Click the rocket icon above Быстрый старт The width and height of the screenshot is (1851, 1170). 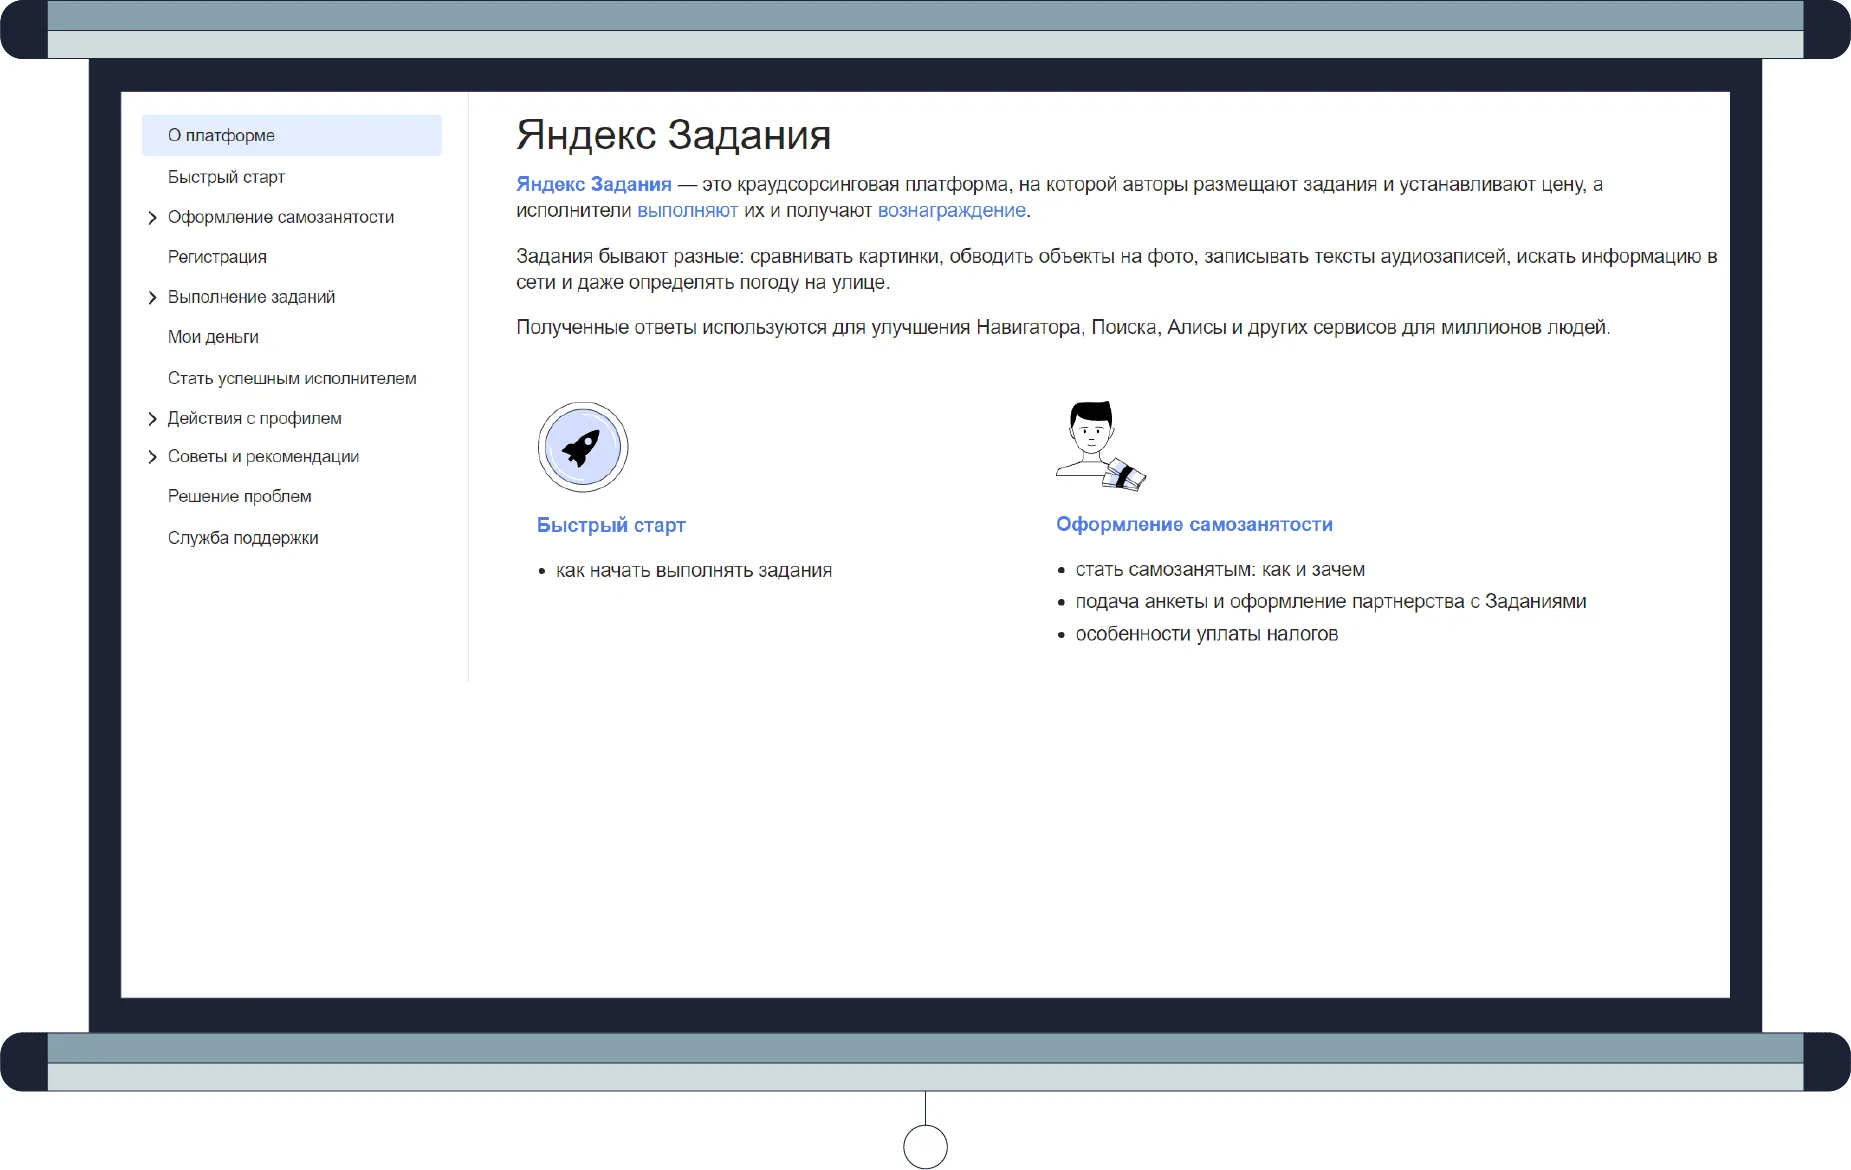pos(583,447)
